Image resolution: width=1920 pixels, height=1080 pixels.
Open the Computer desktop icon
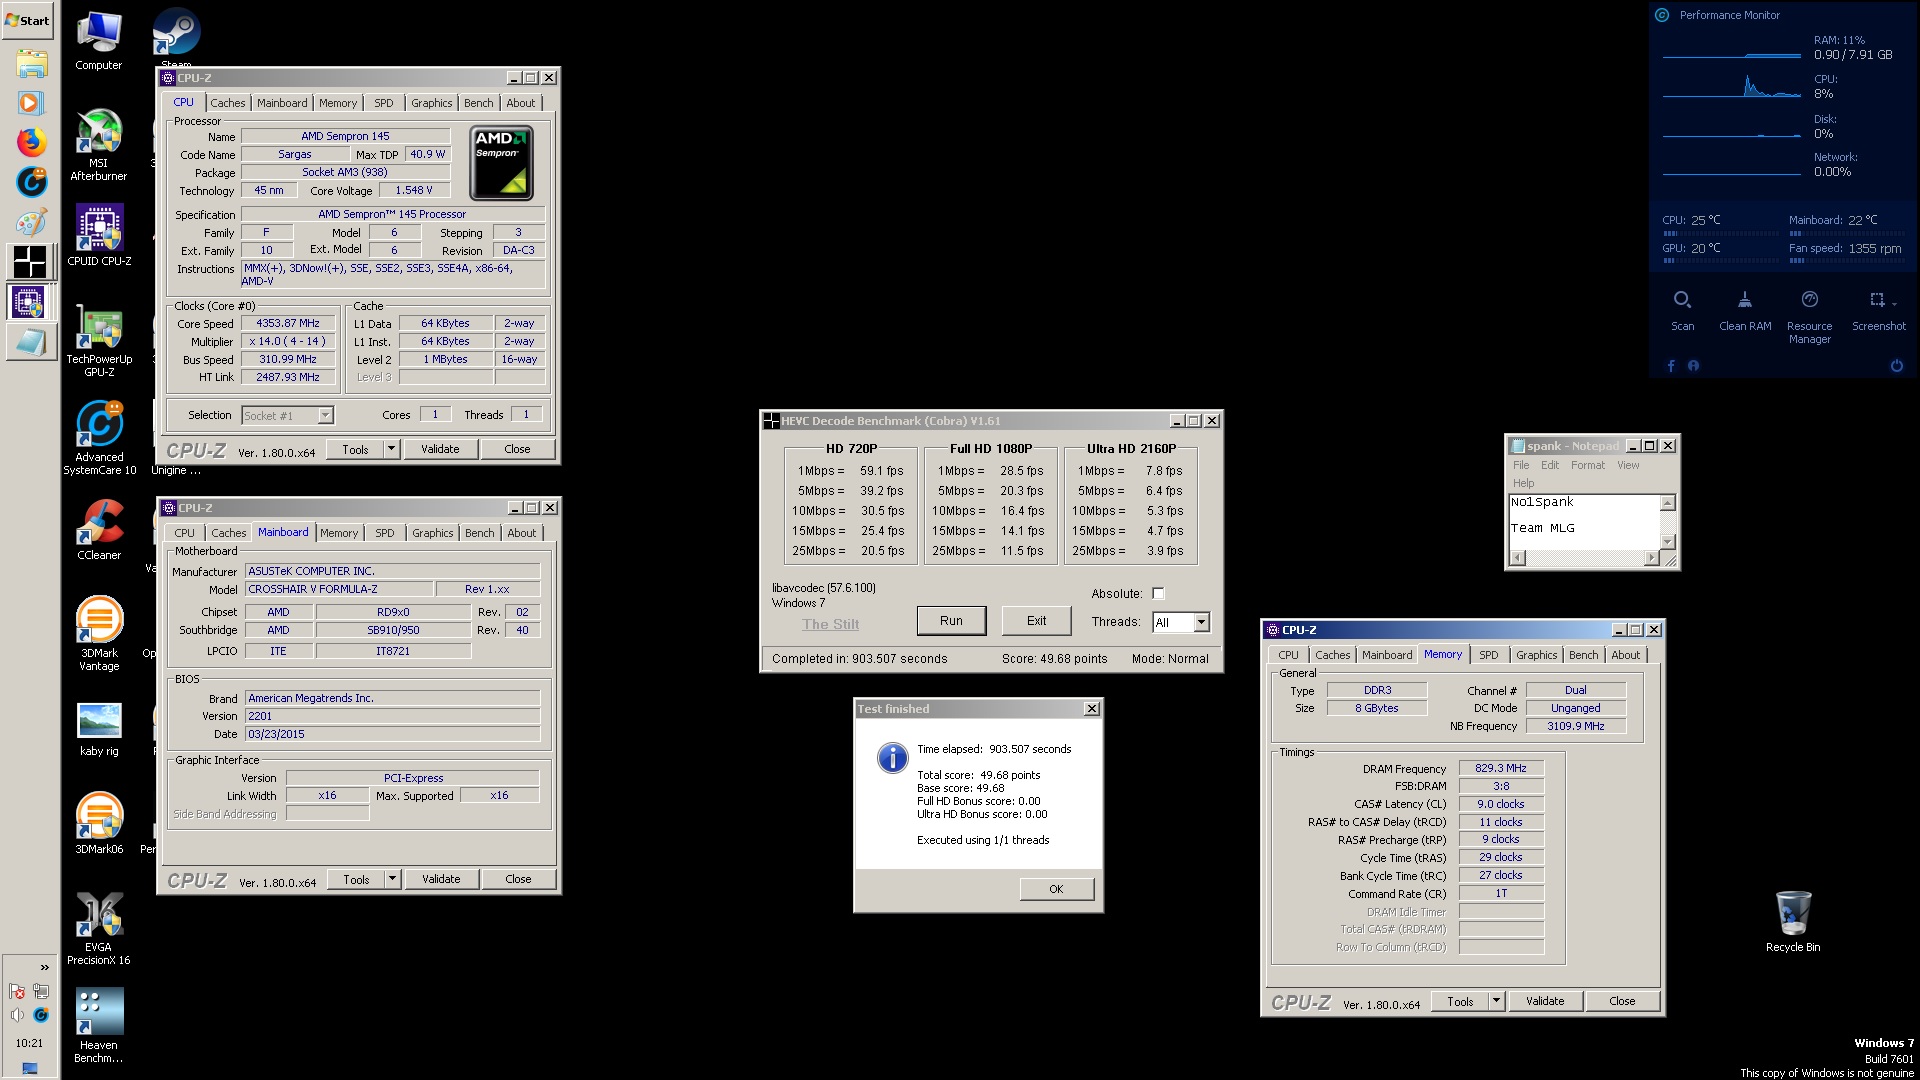click(x=98, y=42)
